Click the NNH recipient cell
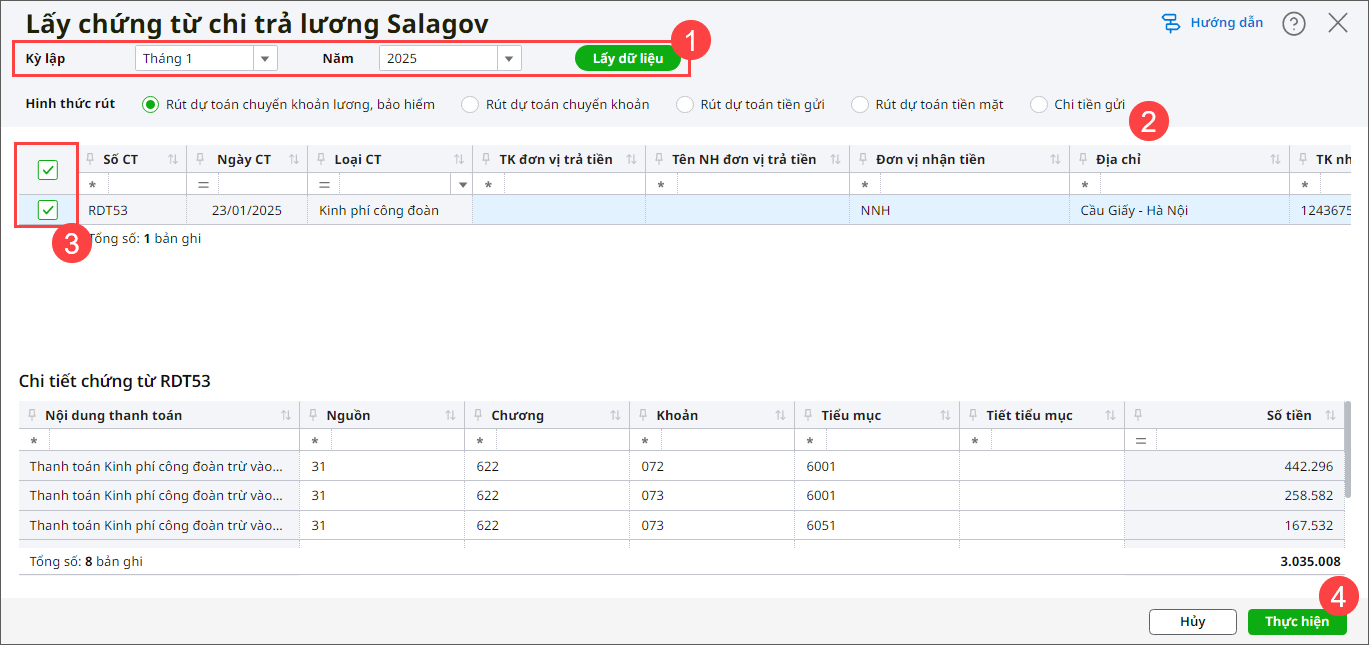The image size is (1369, 645). coord(959,210)
